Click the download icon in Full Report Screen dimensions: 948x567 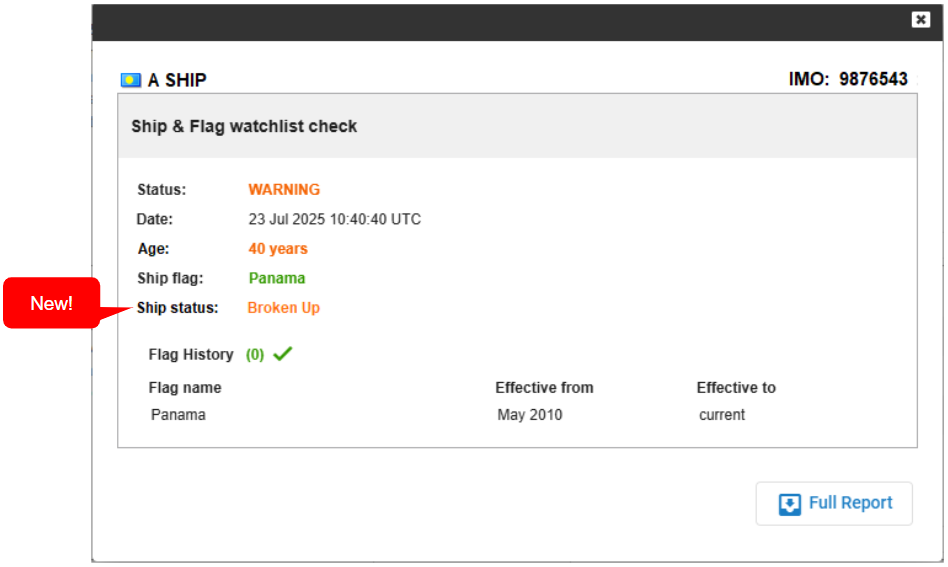(790, 504)
